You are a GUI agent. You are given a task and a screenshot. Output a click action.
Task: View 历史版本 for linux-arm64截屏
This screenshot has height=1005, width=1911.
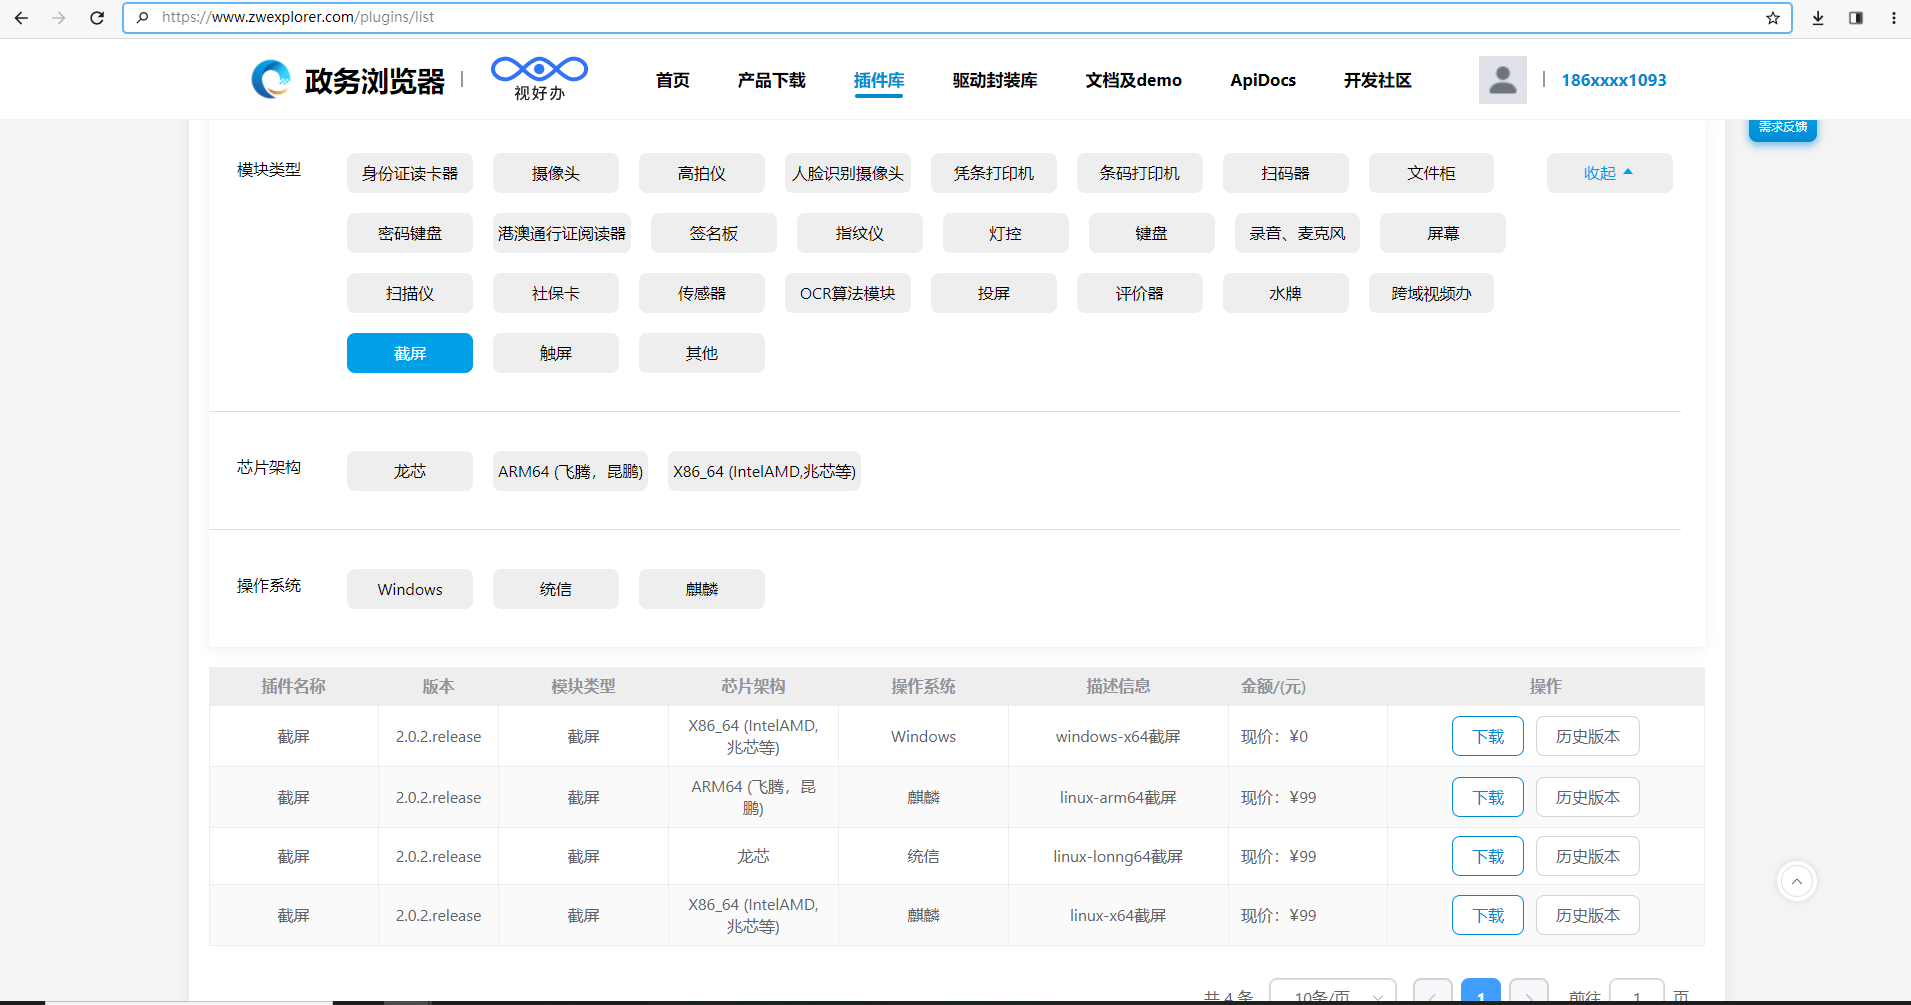(1588, 797)
